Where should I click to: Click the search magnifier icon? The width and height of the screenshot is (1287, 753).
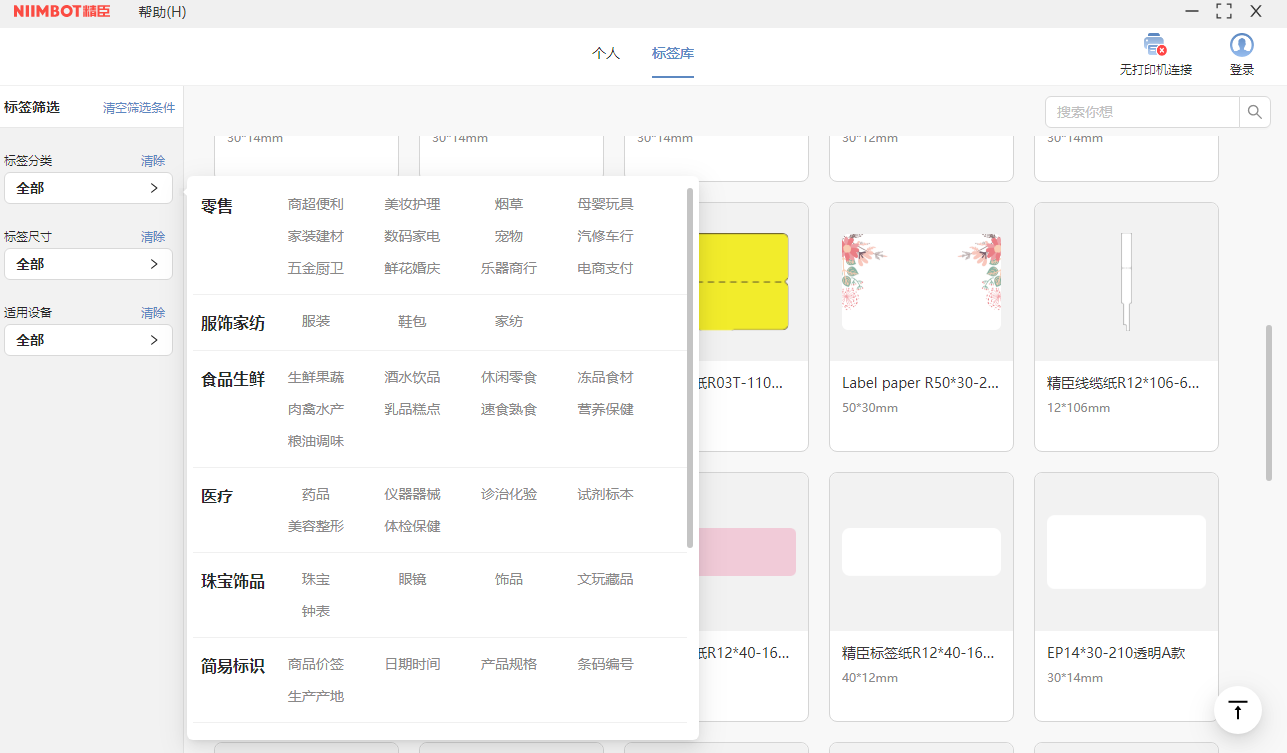coord(1254,112)
